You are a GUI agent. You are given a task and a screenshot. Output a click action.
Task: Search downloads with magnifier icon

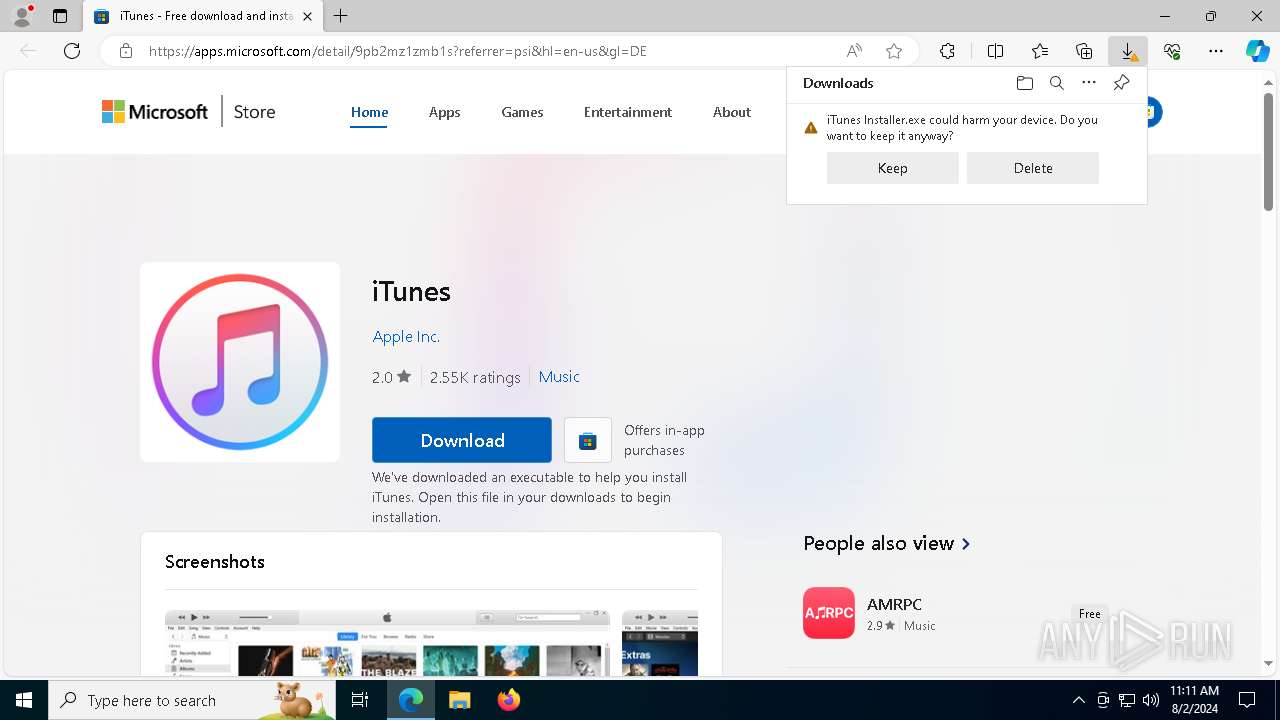pyautogui.click(x=1057, y=83)
